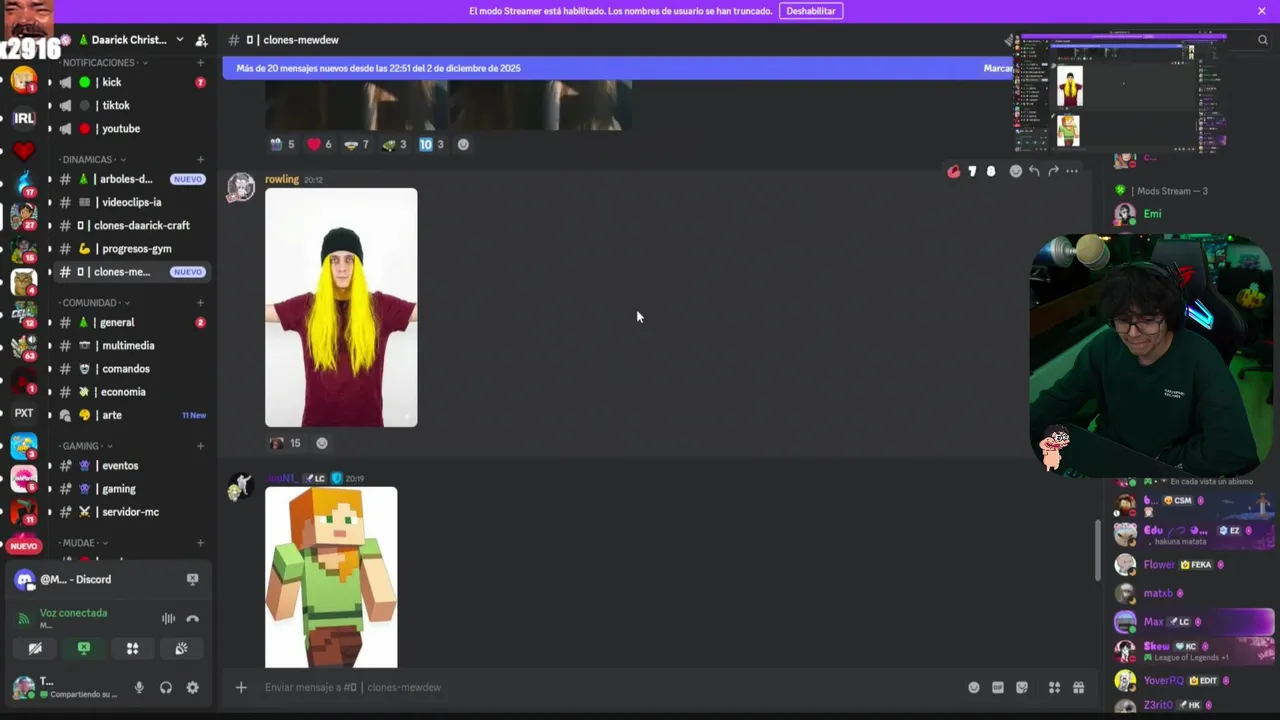
Task: Add reaction under rowling's image
Action: (321, 443)
